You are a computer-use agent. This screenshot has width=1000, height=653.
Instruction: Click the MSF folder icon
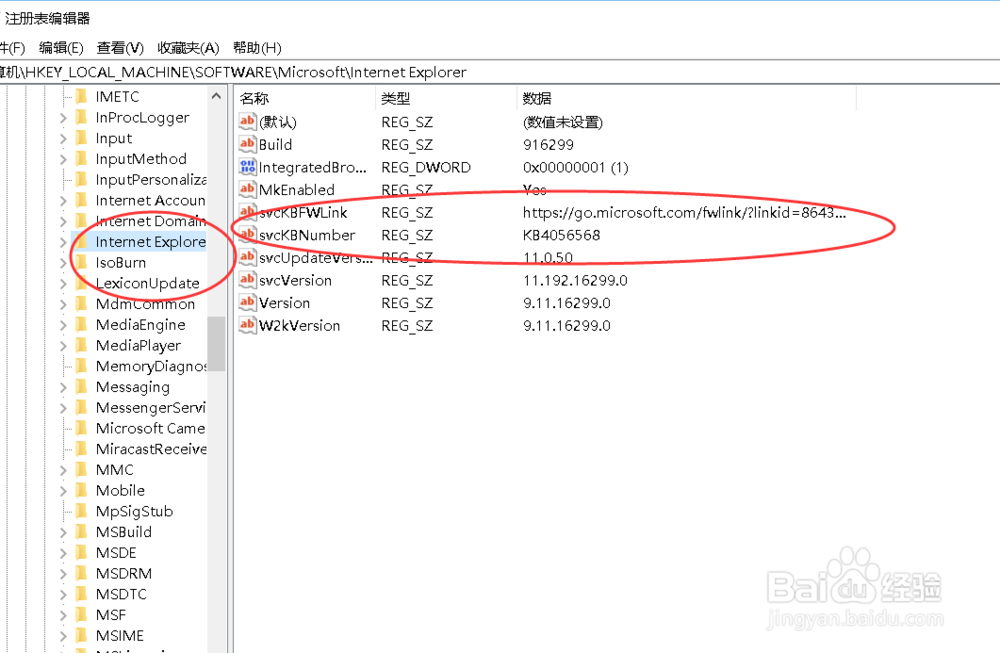click(81, 615)
